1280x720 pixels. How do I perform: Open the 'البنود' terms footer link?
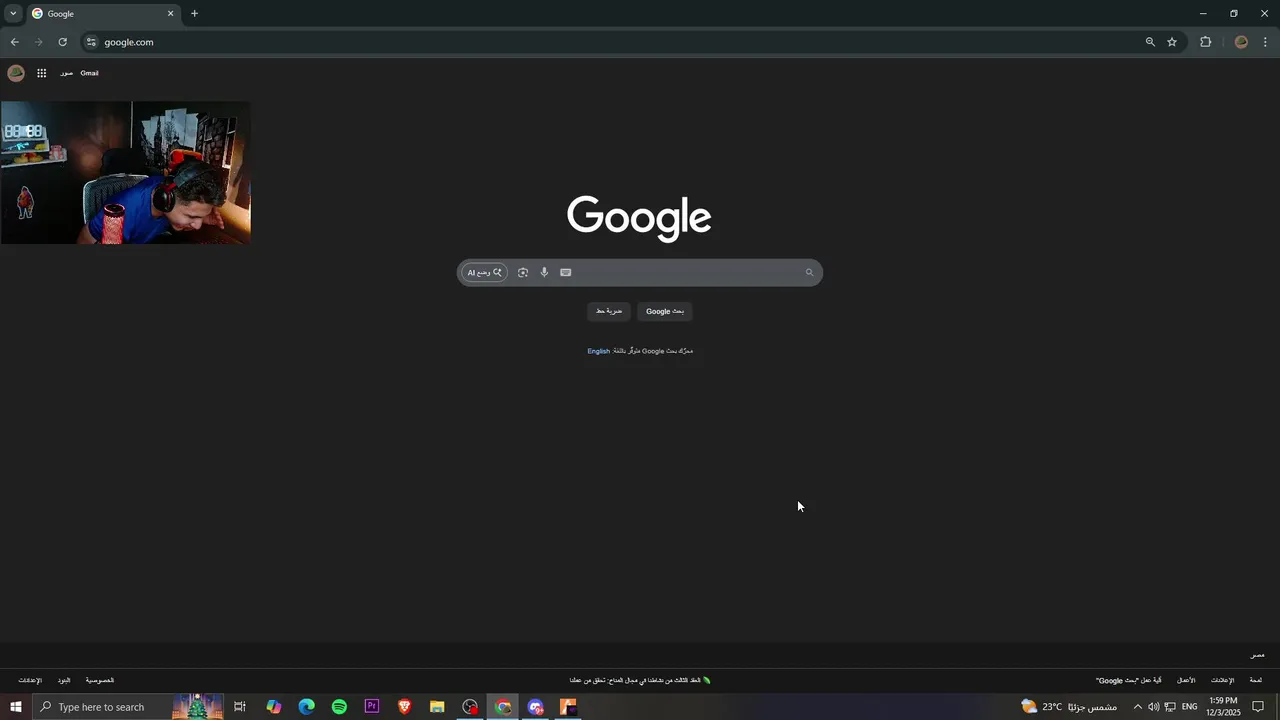click(64, 680)
